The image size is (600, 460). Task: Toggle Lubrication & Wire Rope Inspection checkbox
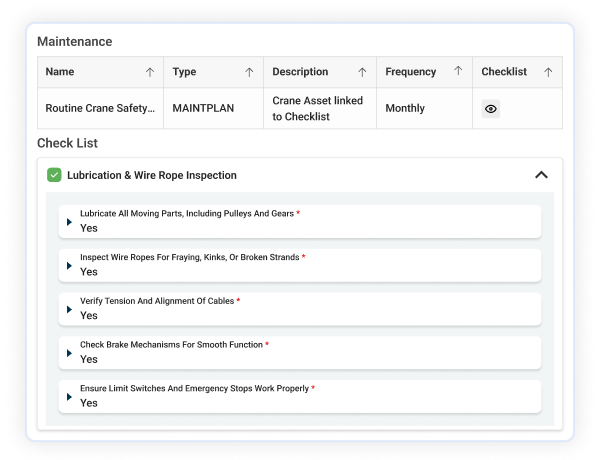54,175
